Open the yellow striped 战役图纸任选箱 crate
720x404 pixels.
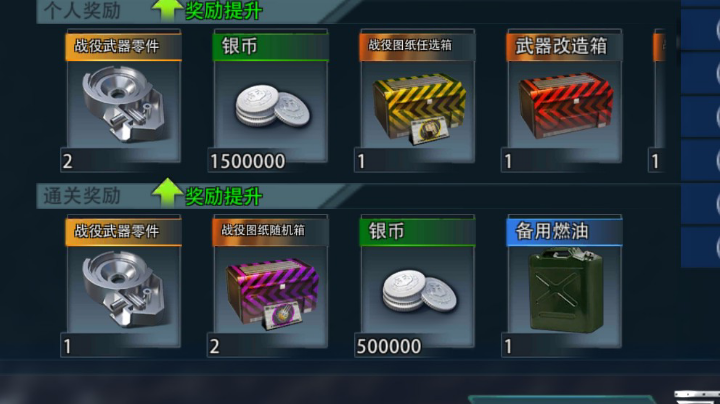pyautogui.click(x=419, y=108)
